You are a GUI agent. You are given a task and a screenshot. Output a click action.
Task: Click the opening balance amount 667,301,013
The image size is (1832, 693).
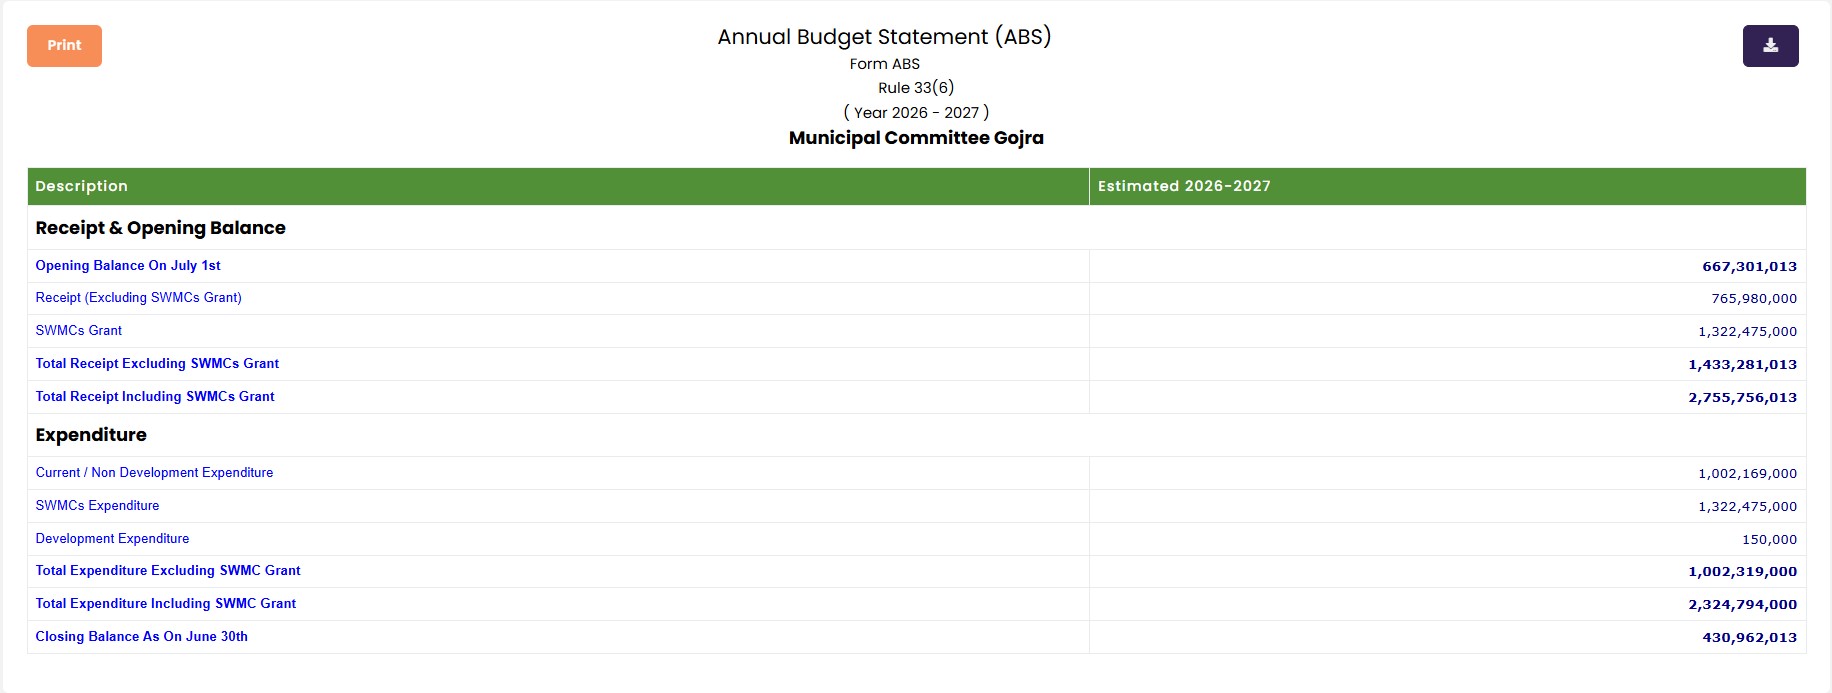[1750, 267]
